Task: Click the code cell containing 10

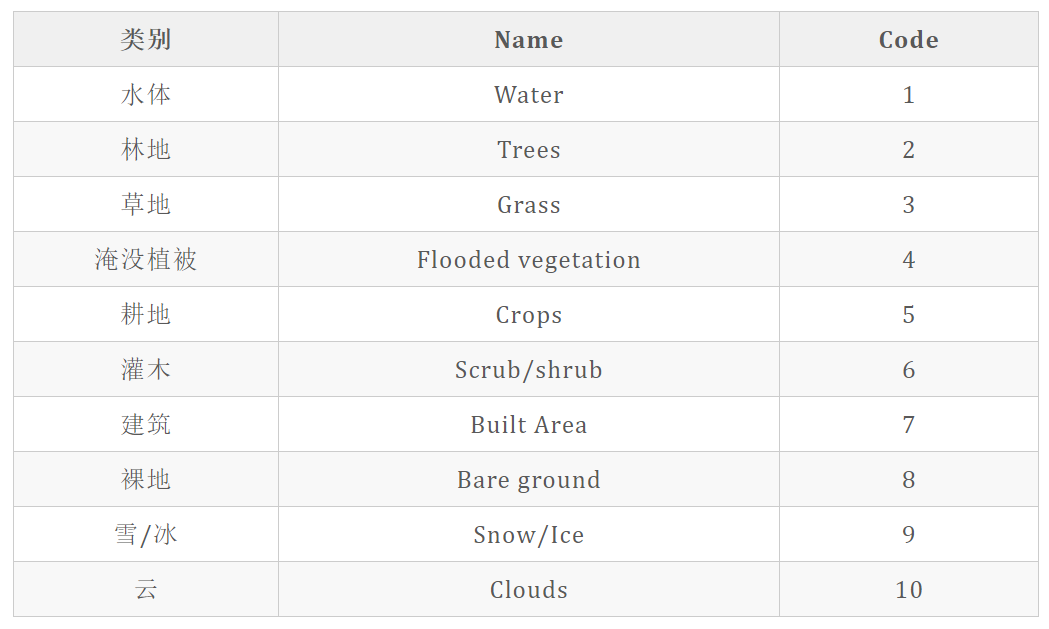Action: pos(908,590)
